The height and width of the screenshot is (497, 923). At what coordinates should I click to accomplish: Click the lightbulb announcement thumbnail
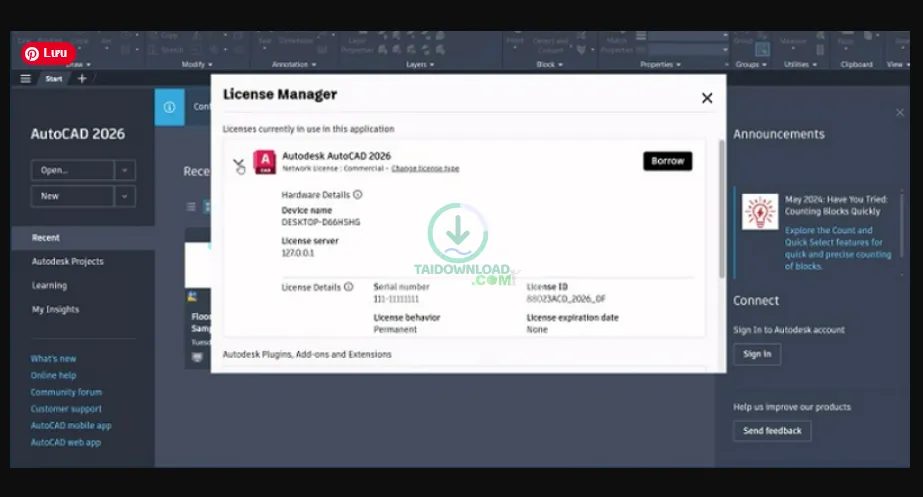[760, 212]
